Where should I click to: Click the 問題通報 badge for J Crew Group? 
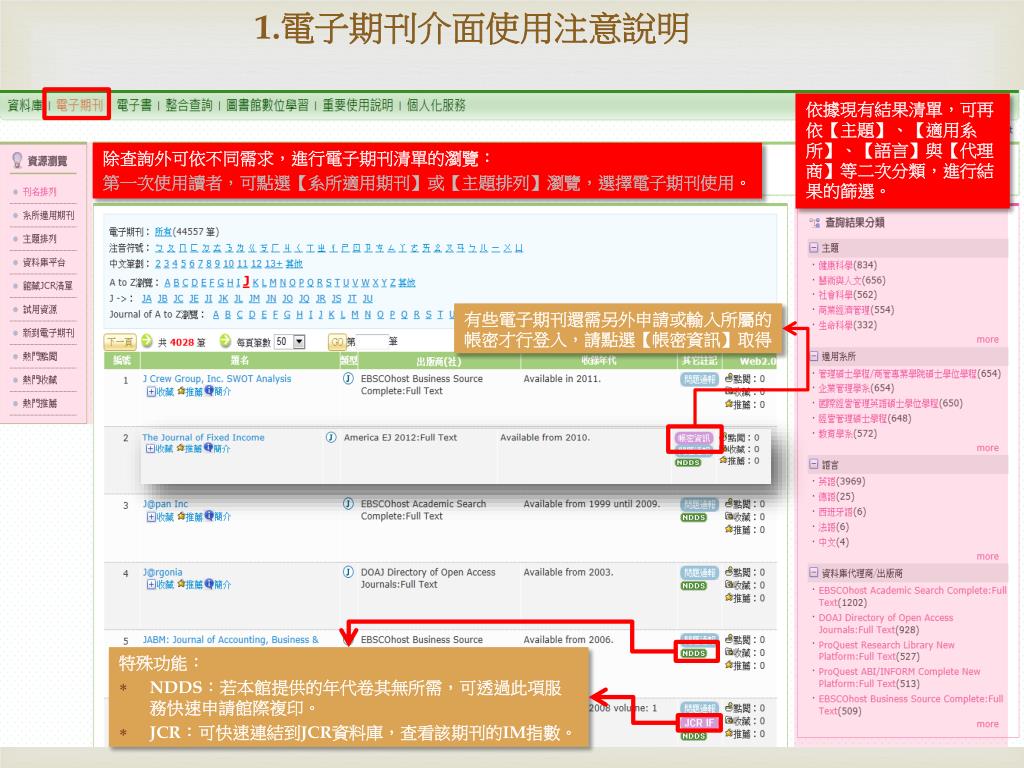699,379
